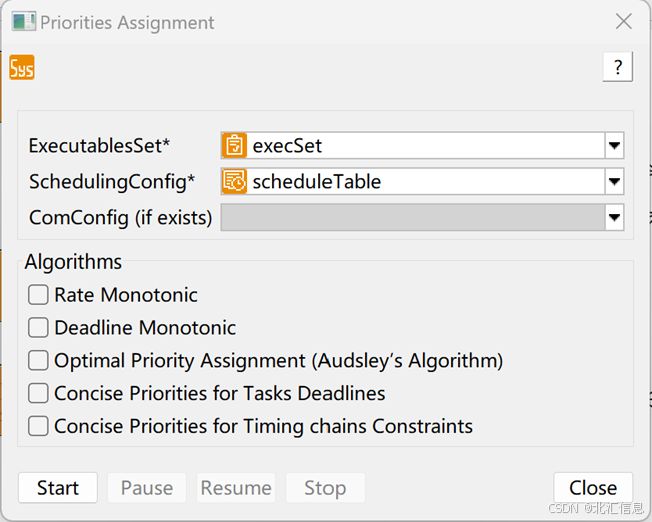652x522 pixels.
Task: Expand the ComConfig dropdown arrow
Action: [614, 217]
